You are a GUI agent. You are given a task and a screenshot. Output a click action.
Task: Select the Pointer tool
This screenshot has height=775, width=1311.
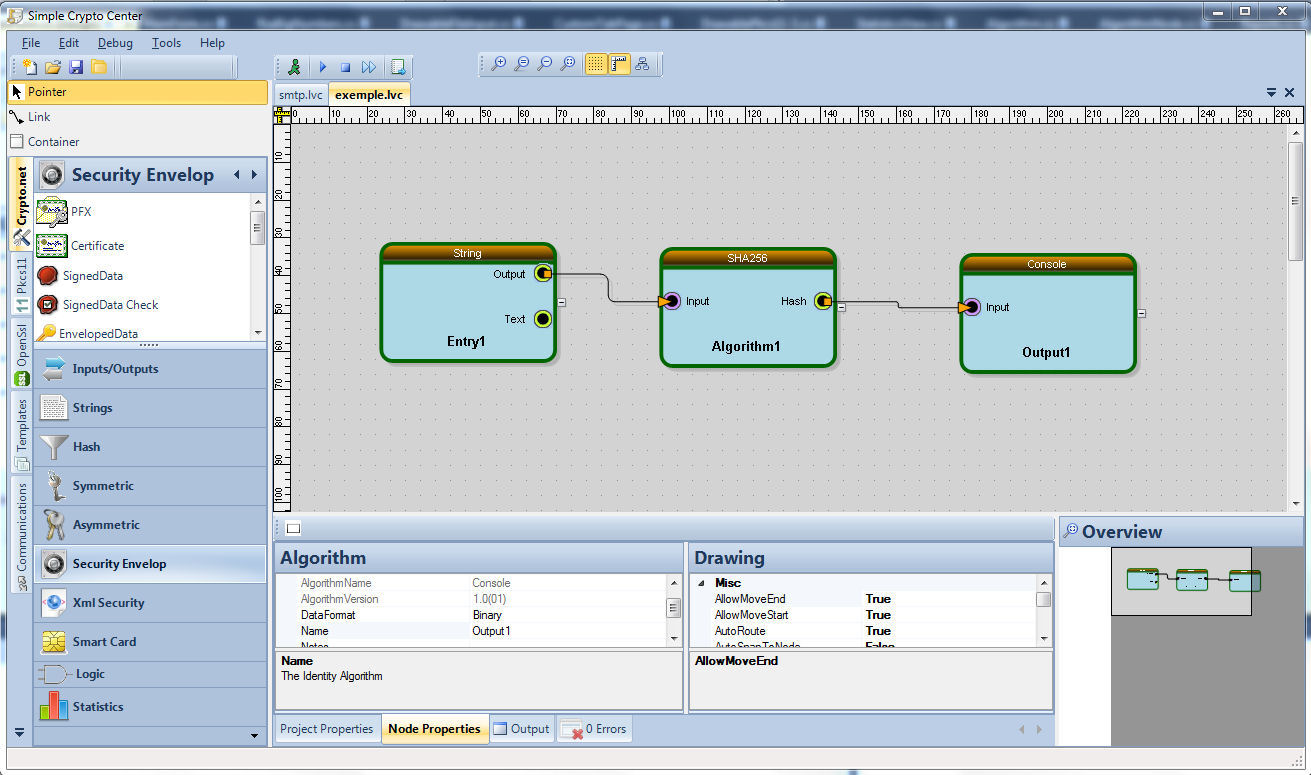coord(138,92)
